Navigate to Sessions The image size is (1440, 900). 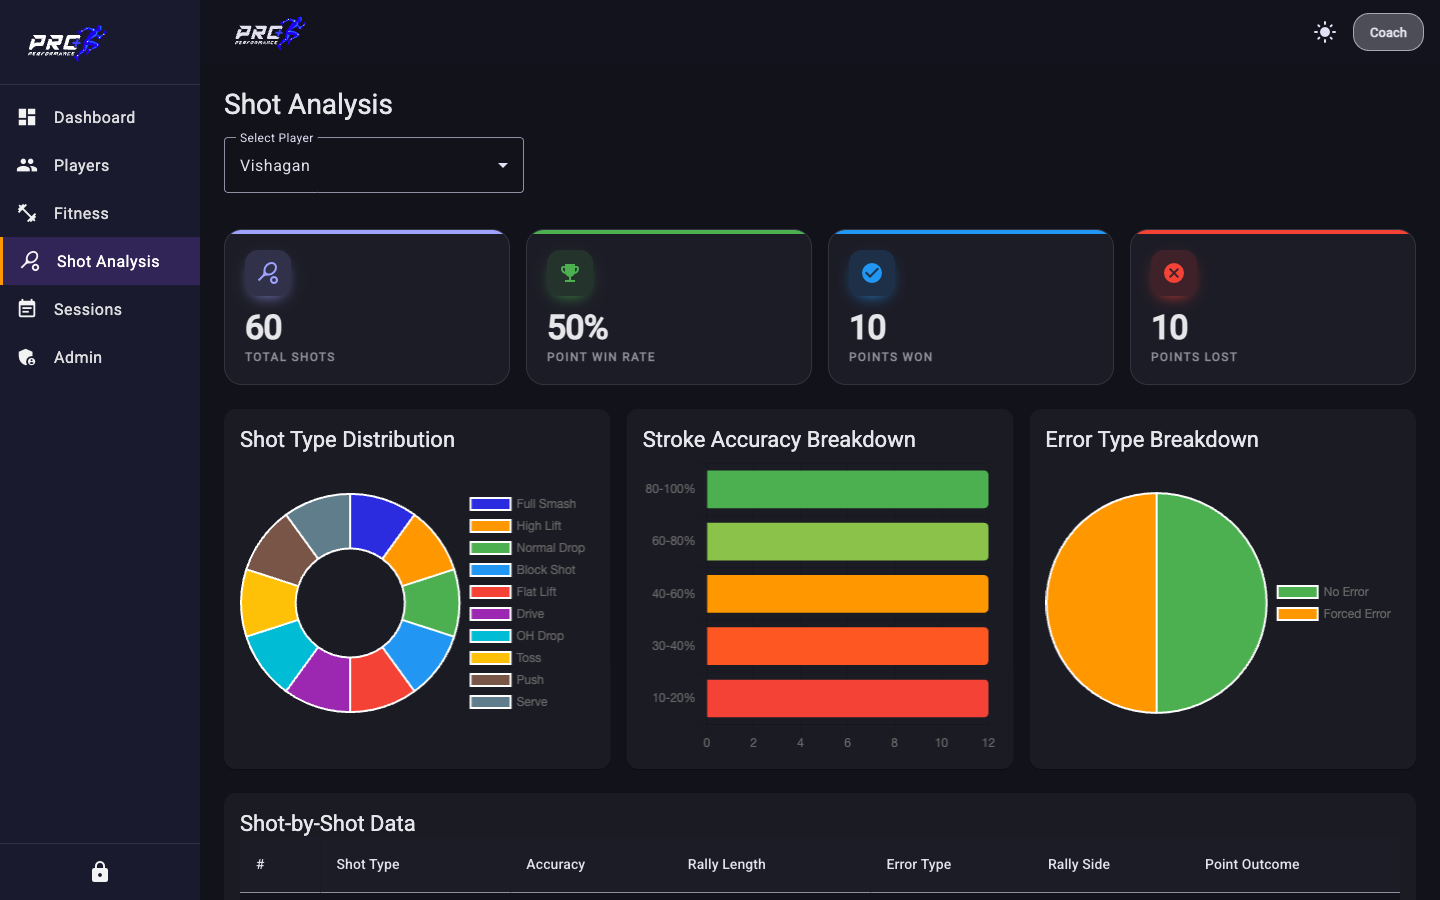pos(100,309)
